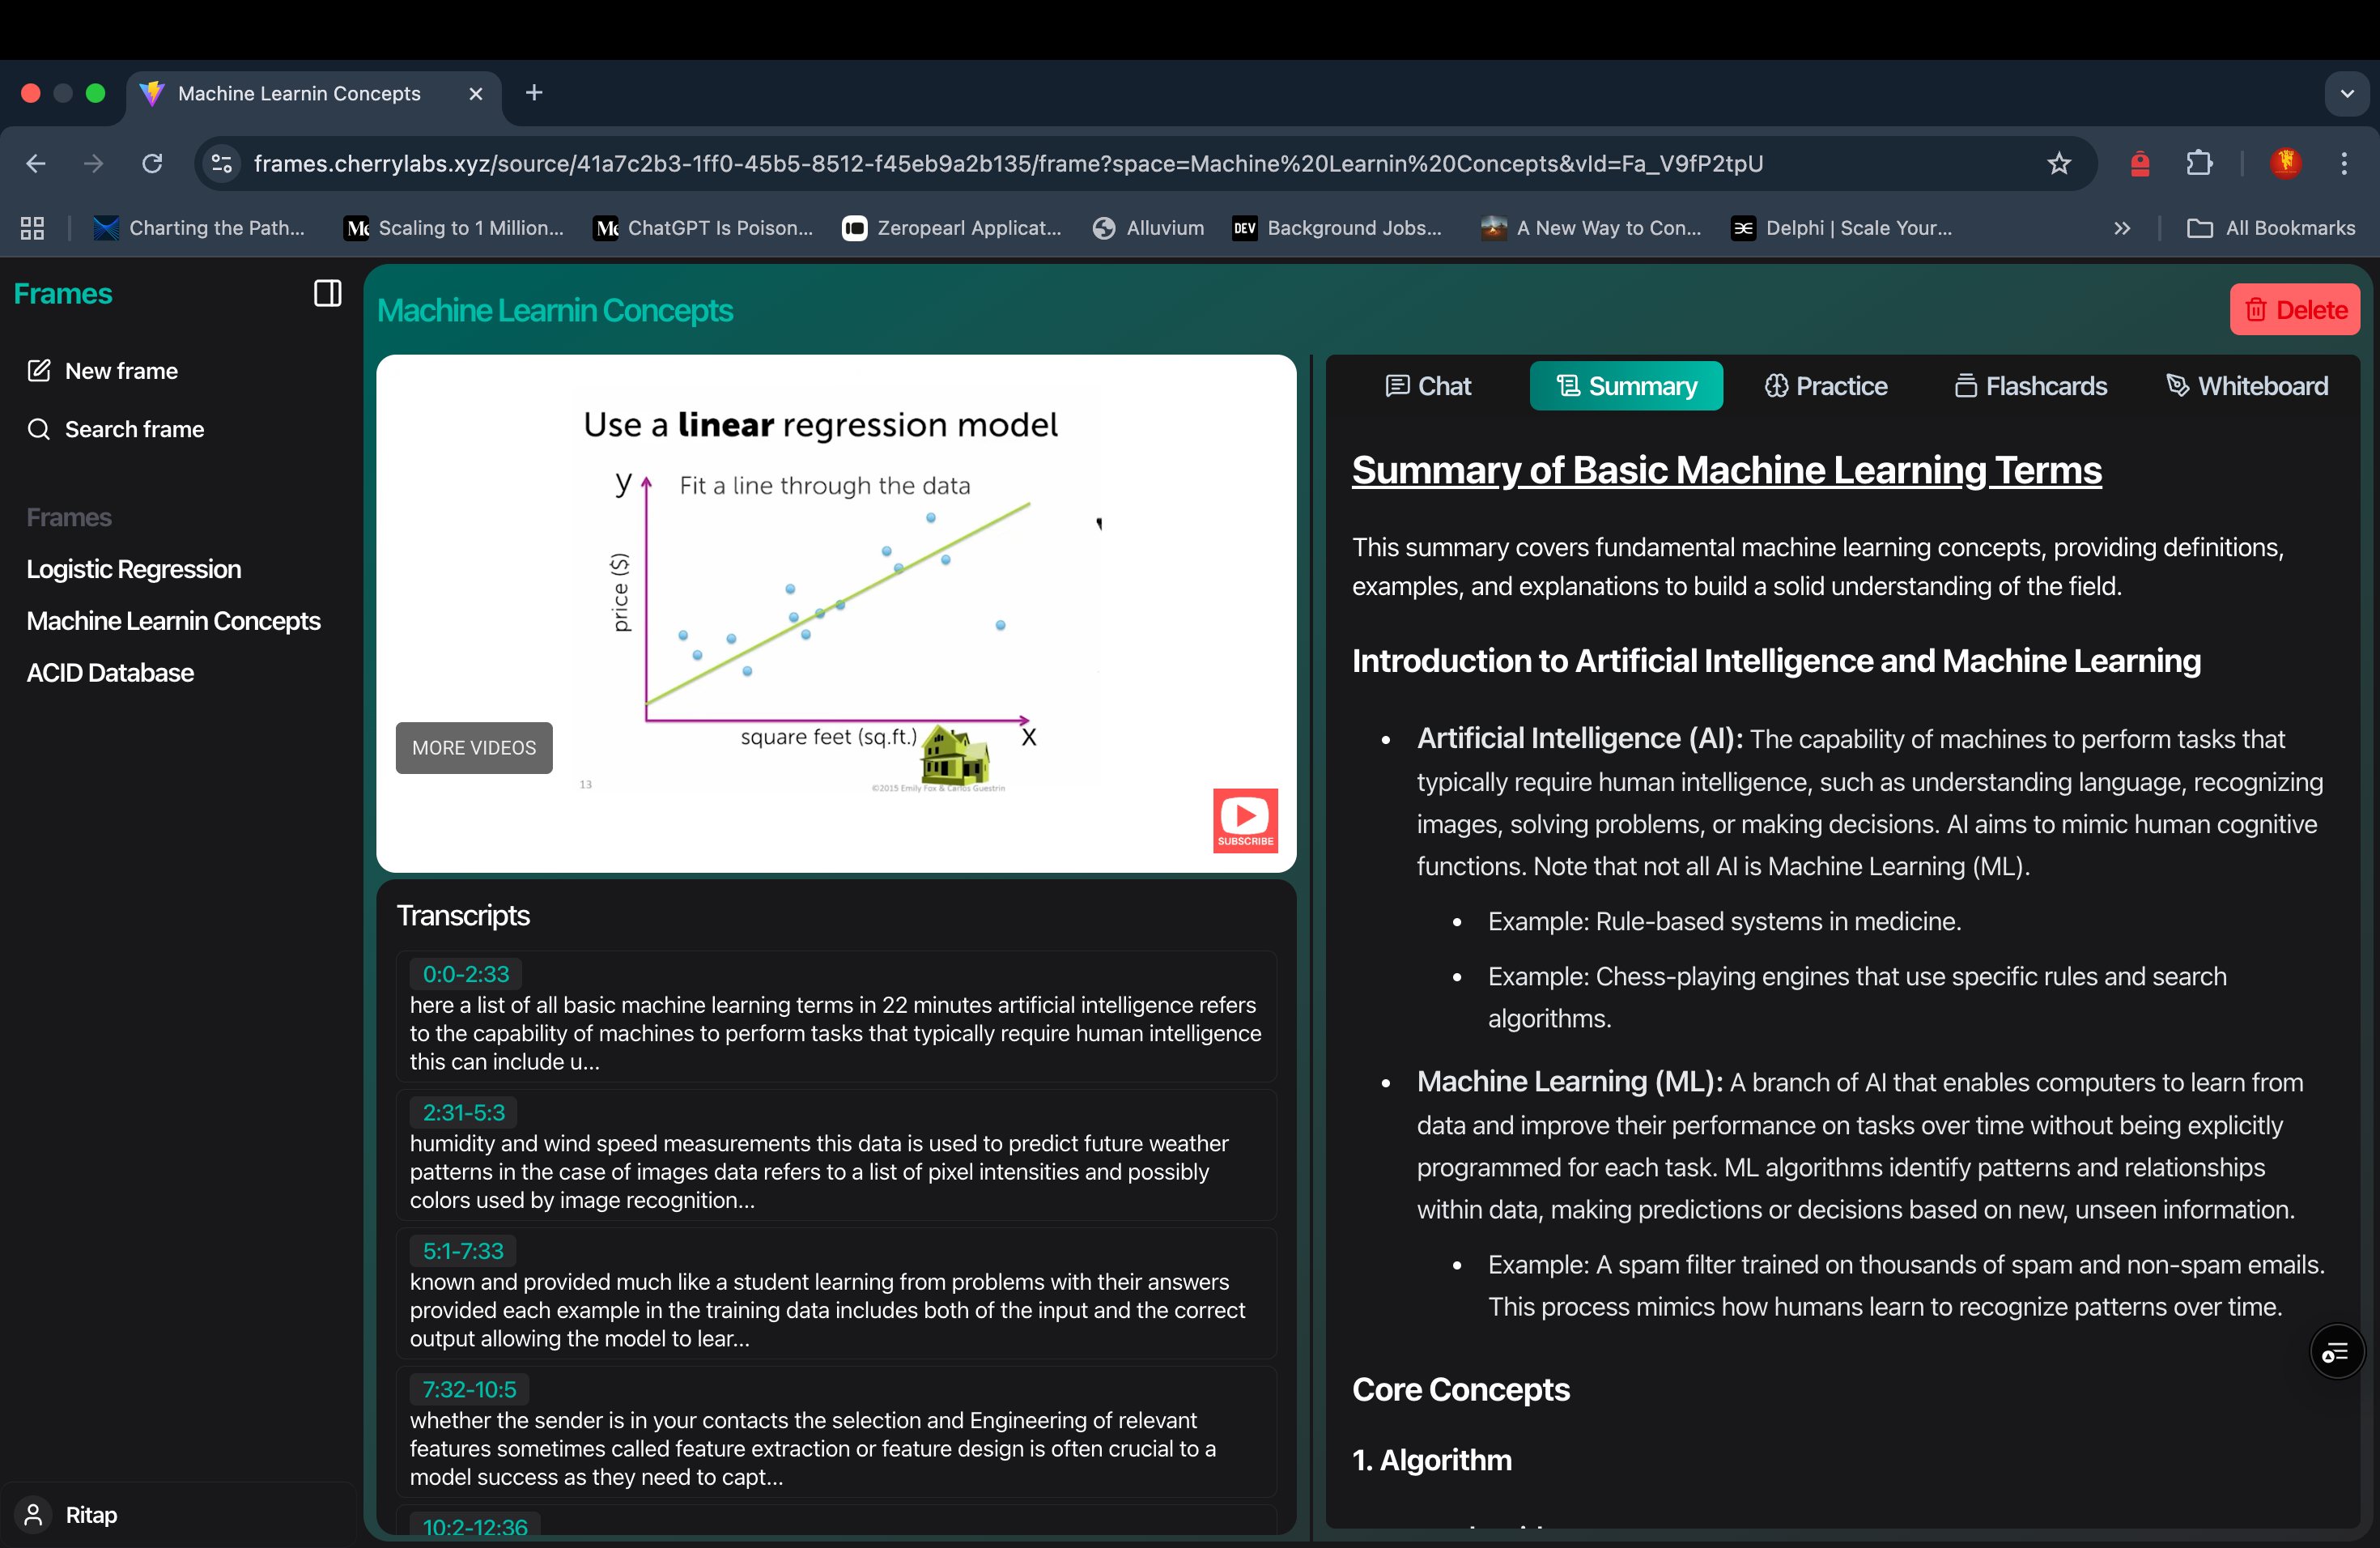Viewport: 2380px width, 1548px height.
Task: Toggle the Frames sidebar panel icon
Action: [327, 293]
